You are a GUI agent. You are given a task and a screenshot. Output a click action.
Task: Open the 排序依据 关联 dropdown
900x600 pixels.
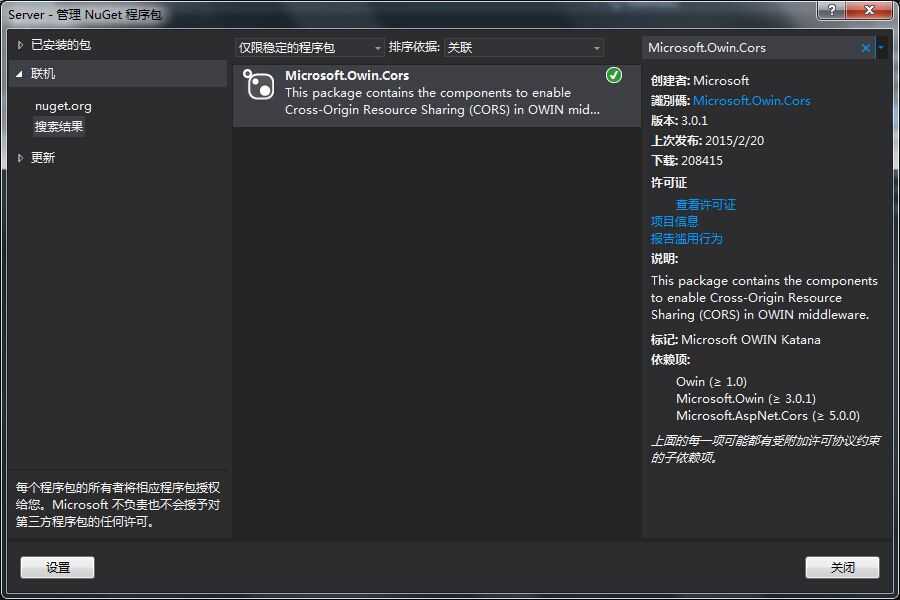point(523,48)
